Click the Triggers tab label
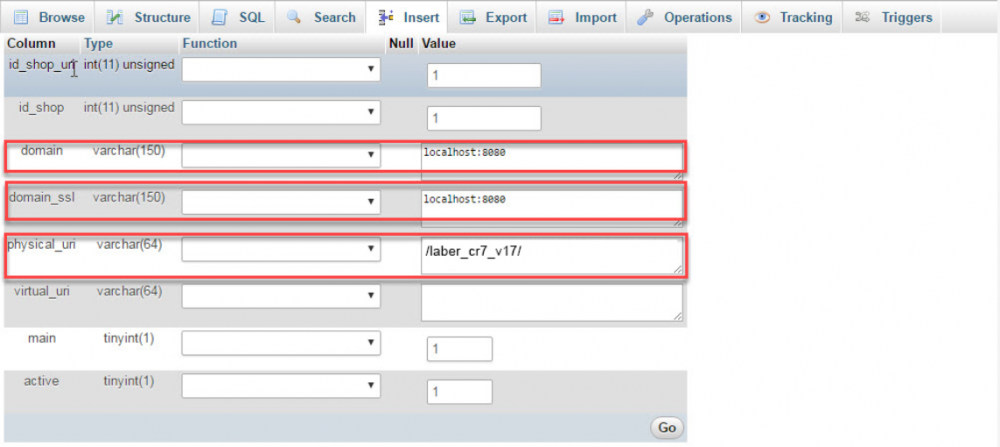 [907, 17]
